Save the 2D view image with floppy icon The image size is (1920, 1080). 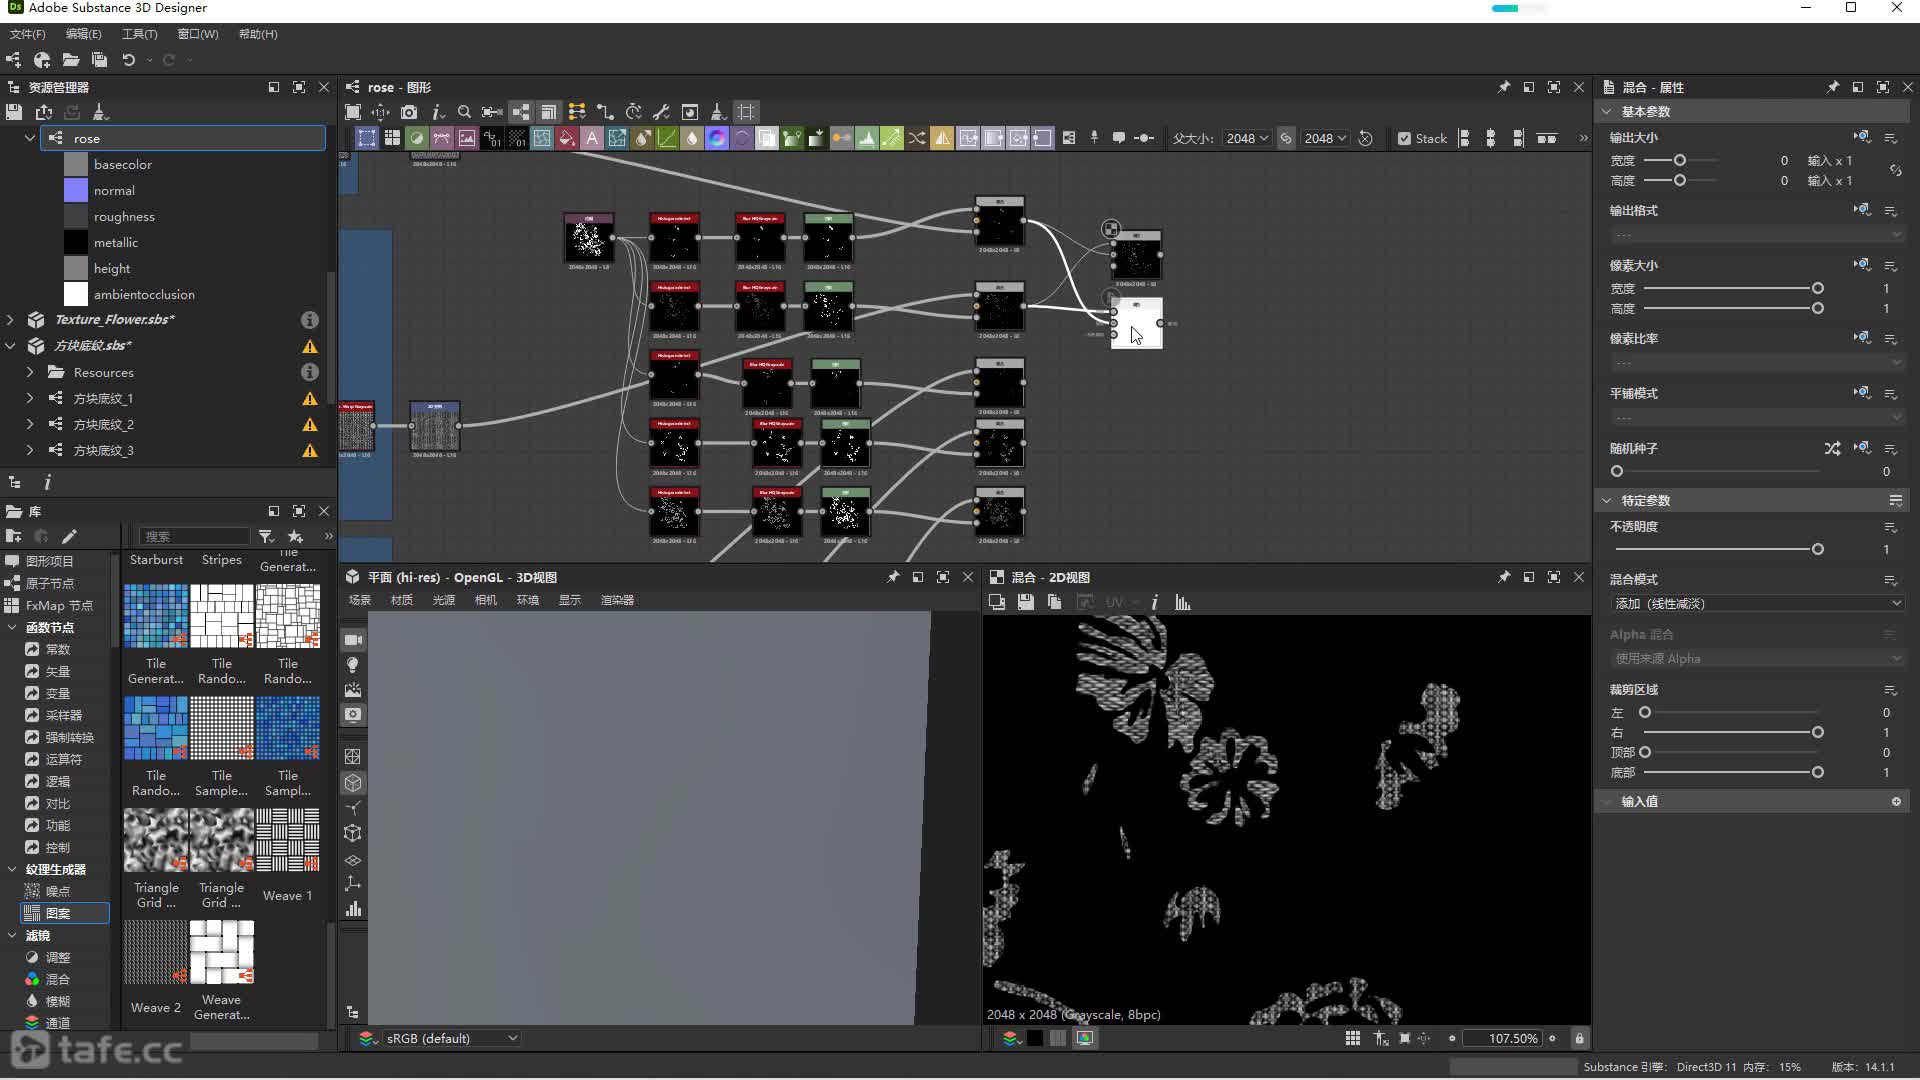coord(1025,602)
